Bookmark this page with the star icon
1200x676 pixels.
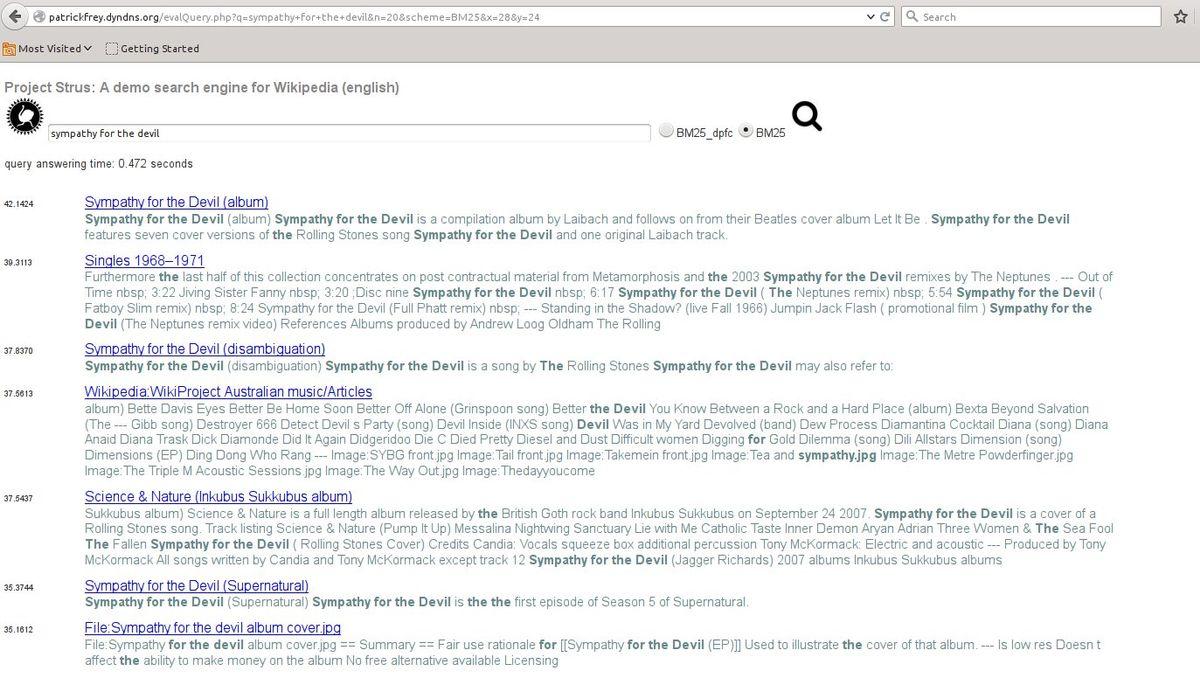[1181, 17]
